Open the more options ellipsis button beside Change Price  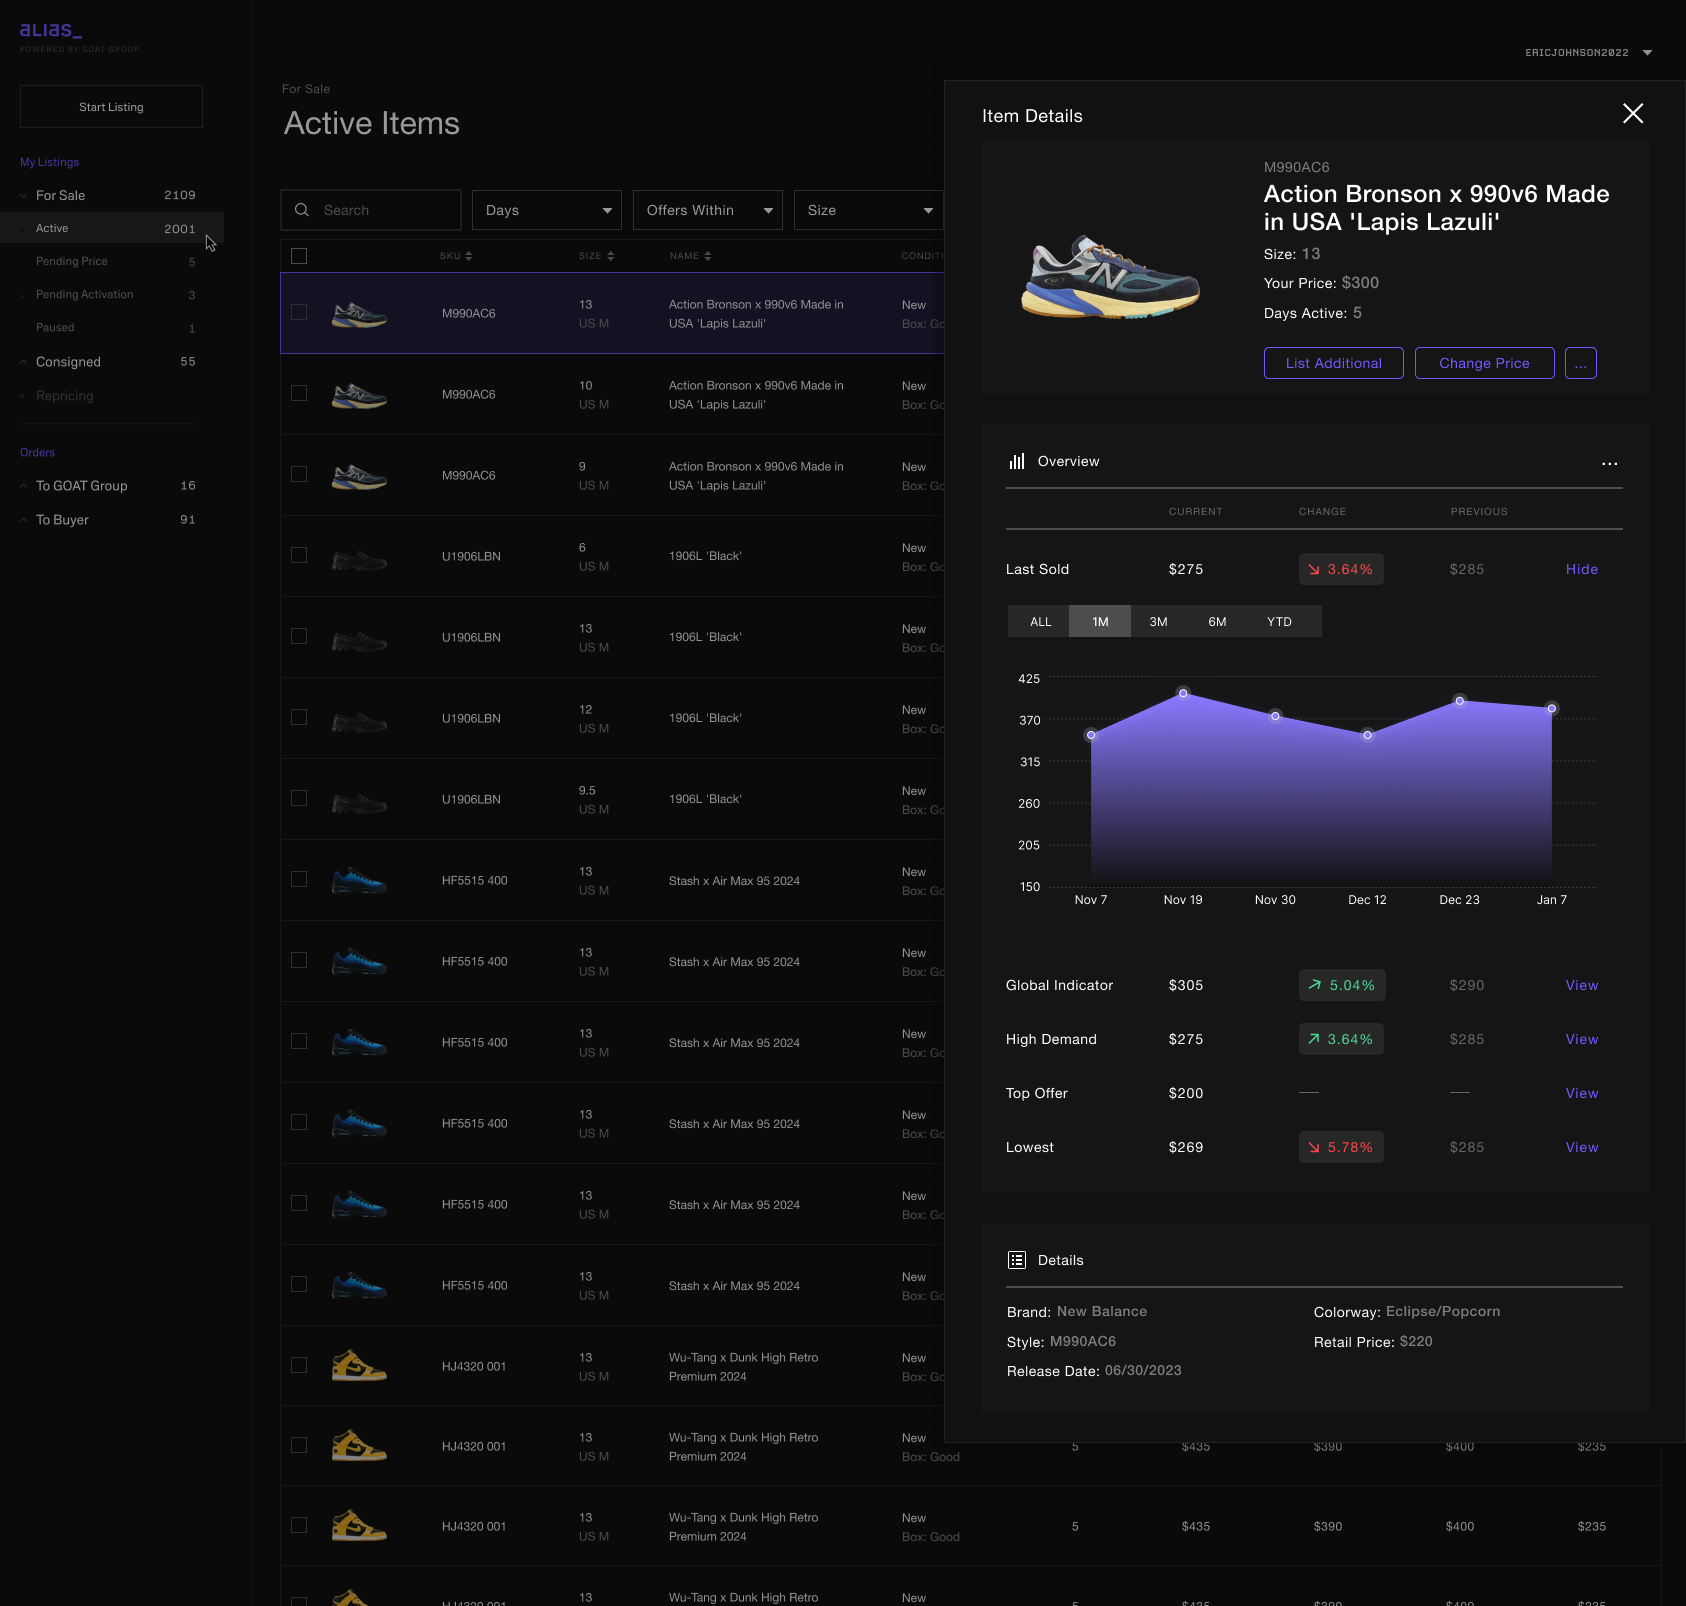pos(1580,363)
